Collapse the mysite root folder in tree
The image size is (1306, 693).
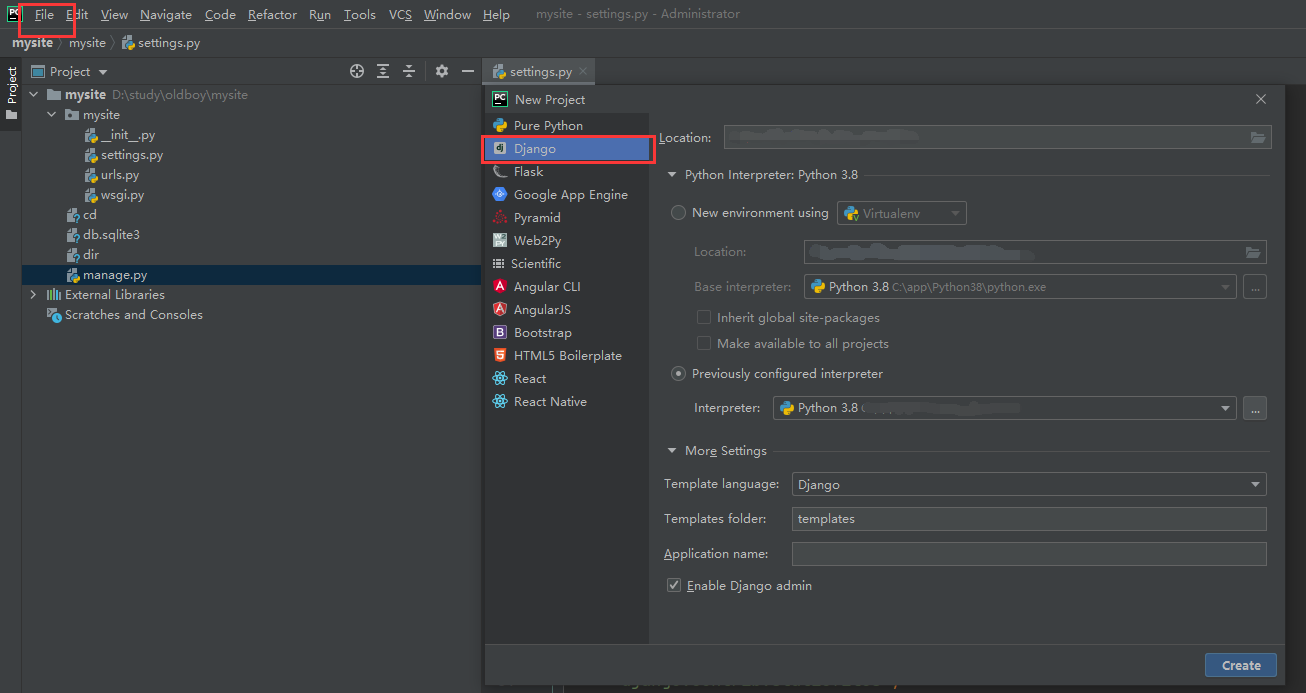click(33, 94)
